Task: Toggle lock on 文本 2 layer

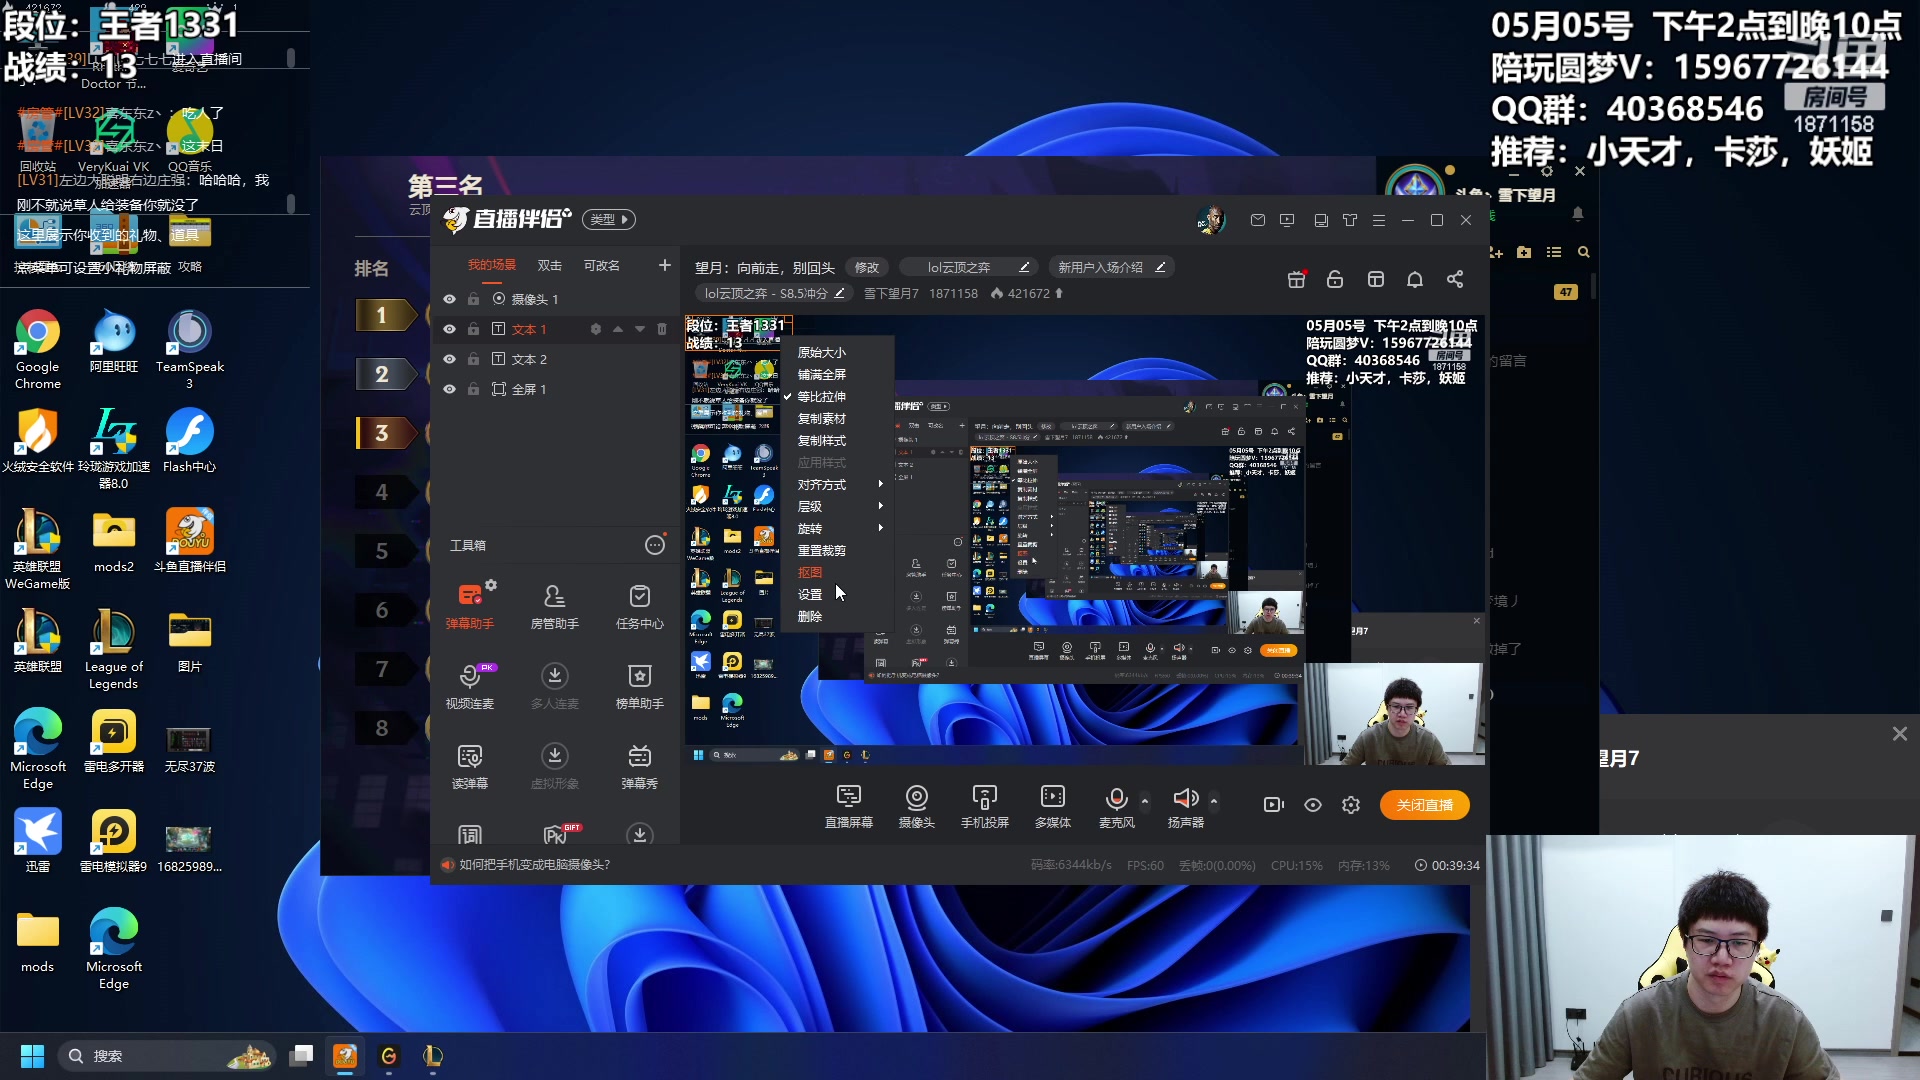Action: click(x=474, y=359)
